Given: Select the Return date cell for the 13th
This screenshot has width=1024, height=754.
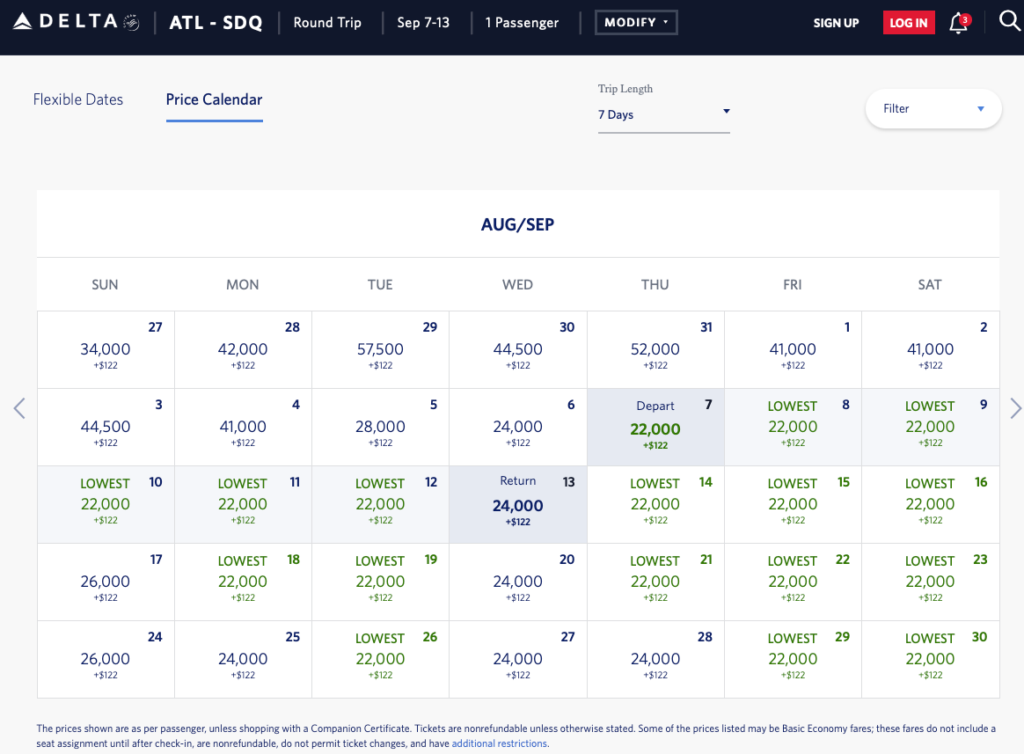Looking at the screenshot, I should pos(518,504).
